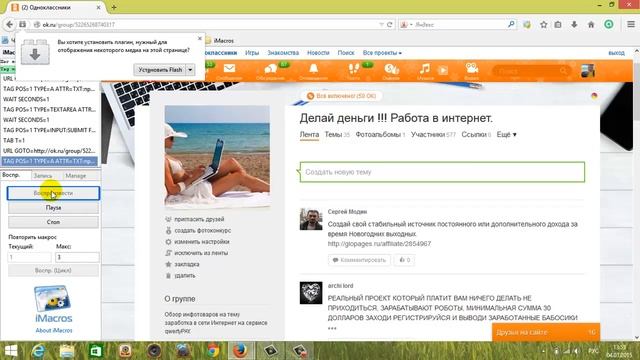Expand arrow next to Install Flash button
Screen dimensions: 640x360
(x=190, y=70)
